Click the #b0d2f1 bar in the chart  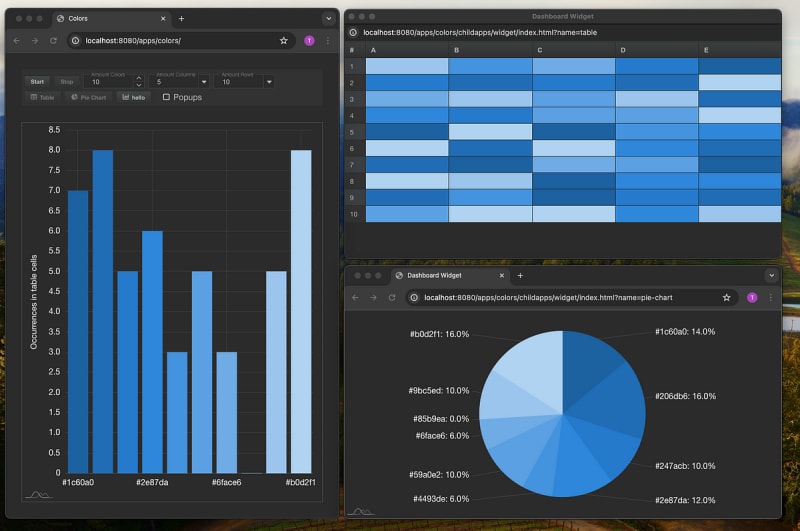[301, 311]
